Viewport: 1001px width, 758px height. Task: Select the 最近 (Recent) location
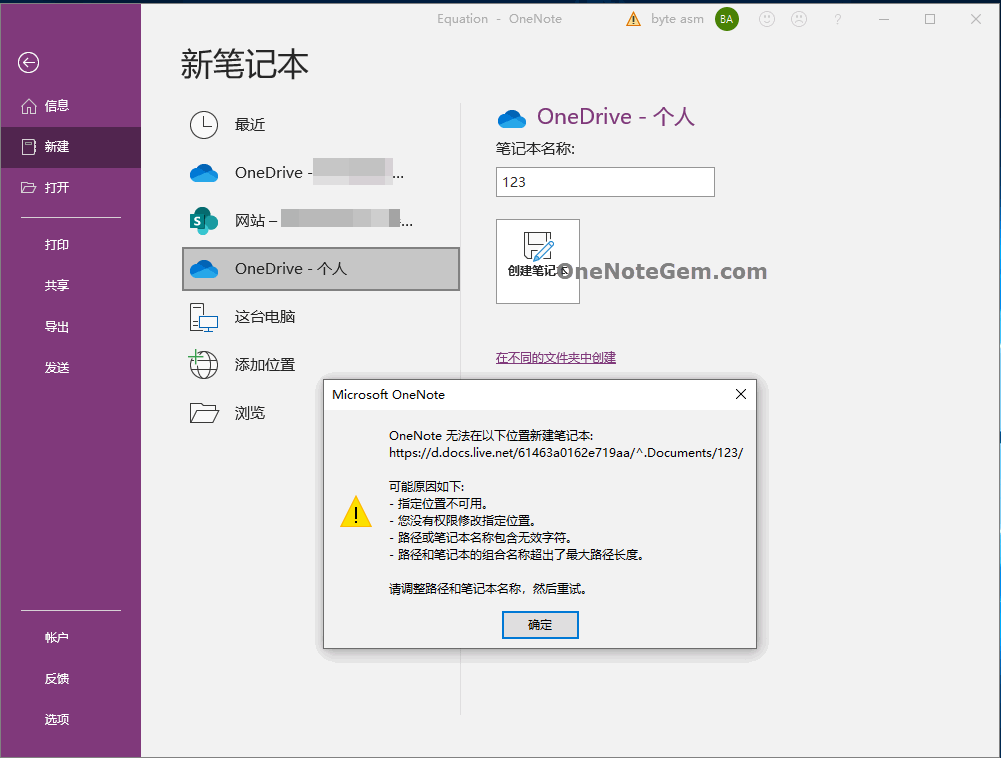tap(320, 125)
